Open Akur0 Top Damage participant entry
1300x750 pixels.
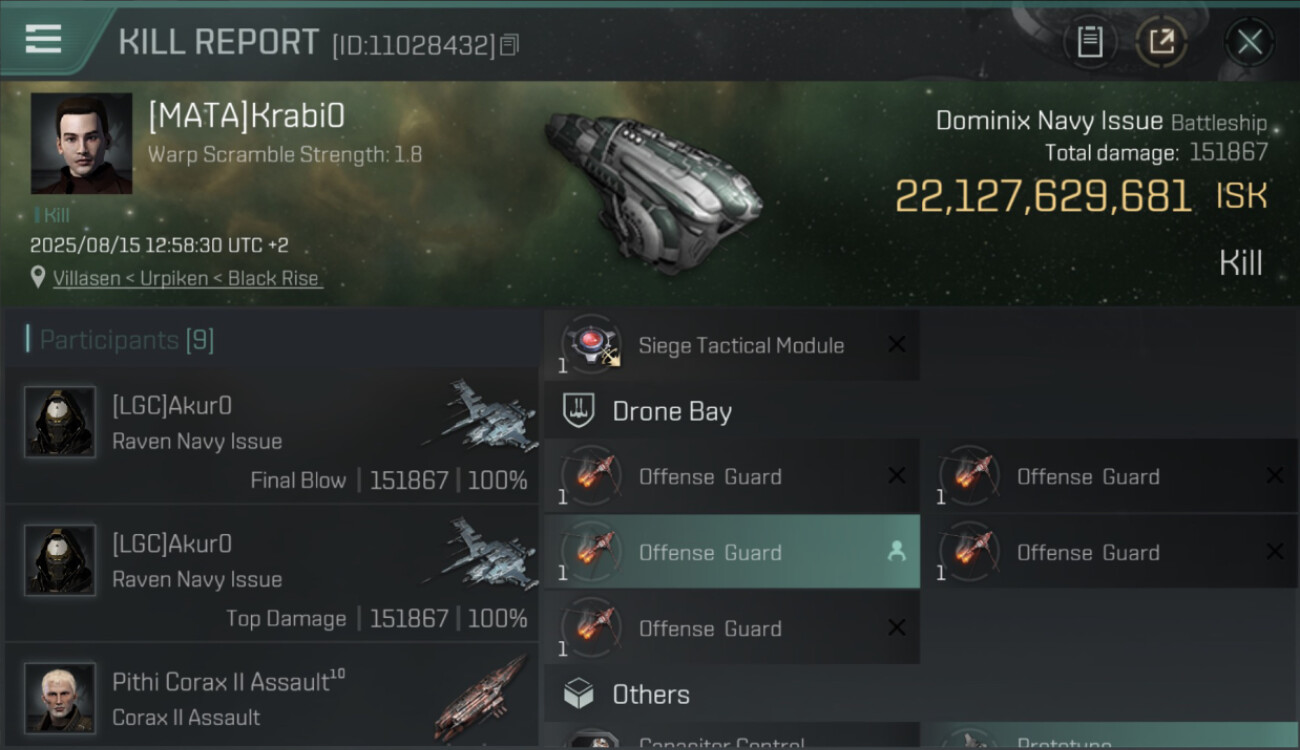272,573
